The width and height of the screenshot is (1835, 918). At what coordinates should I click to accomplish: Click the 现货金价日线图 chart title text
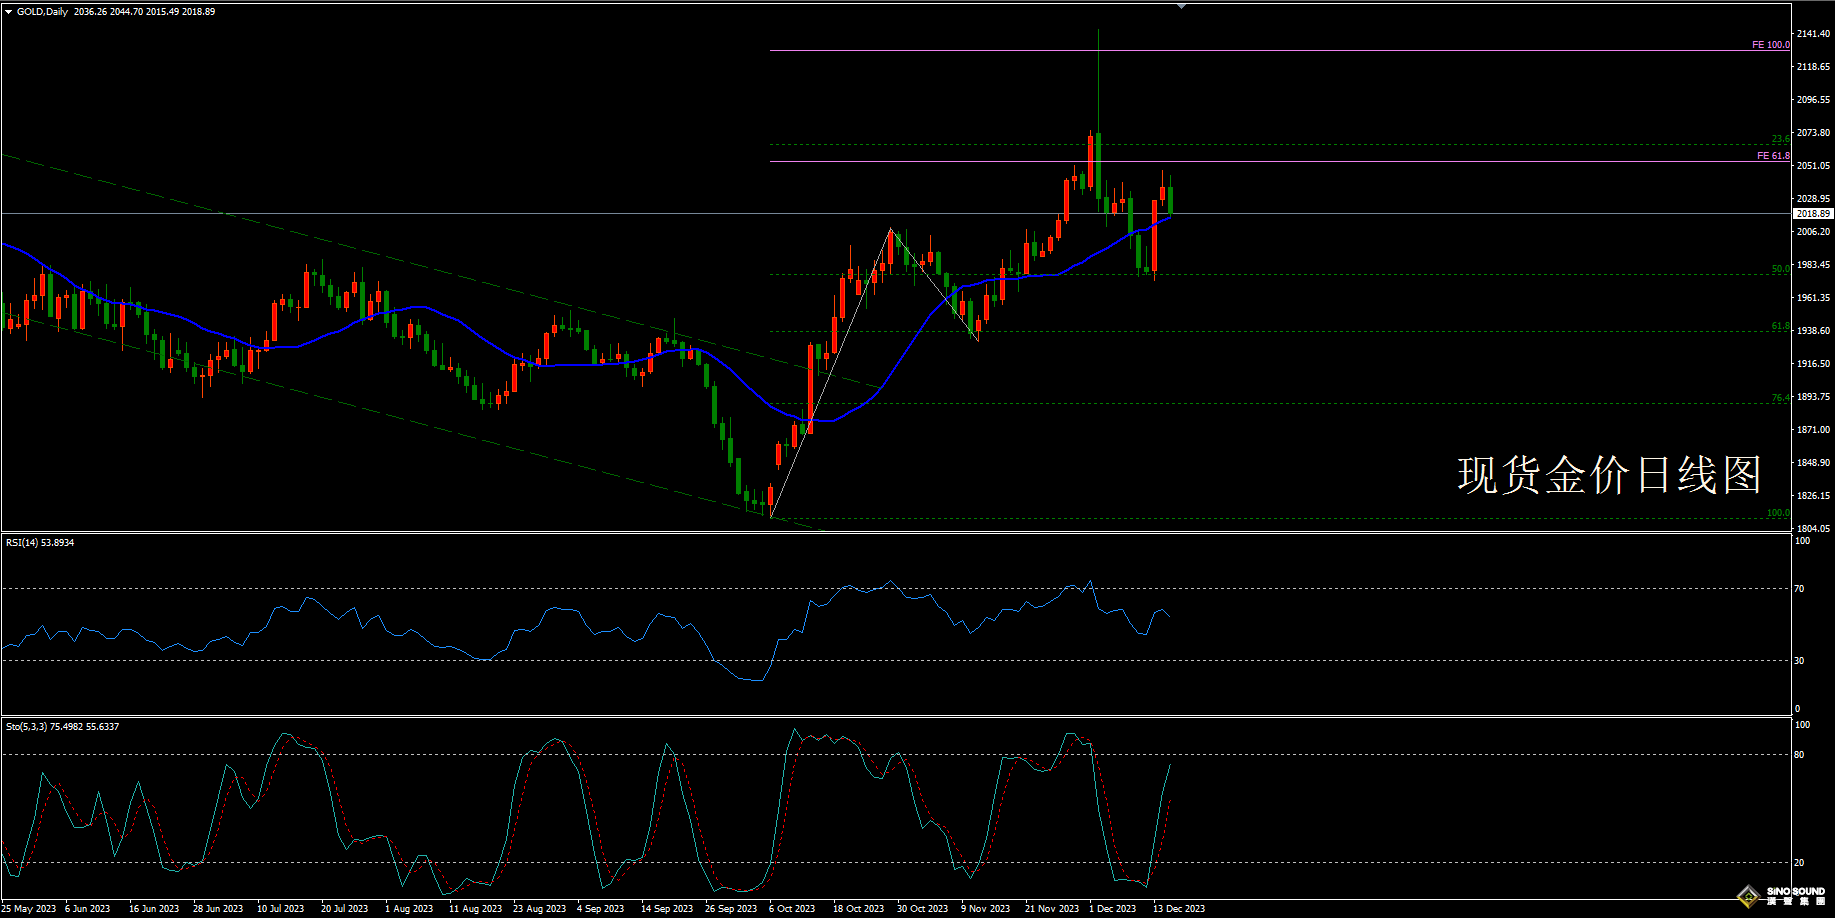[x=1609, y=475]
